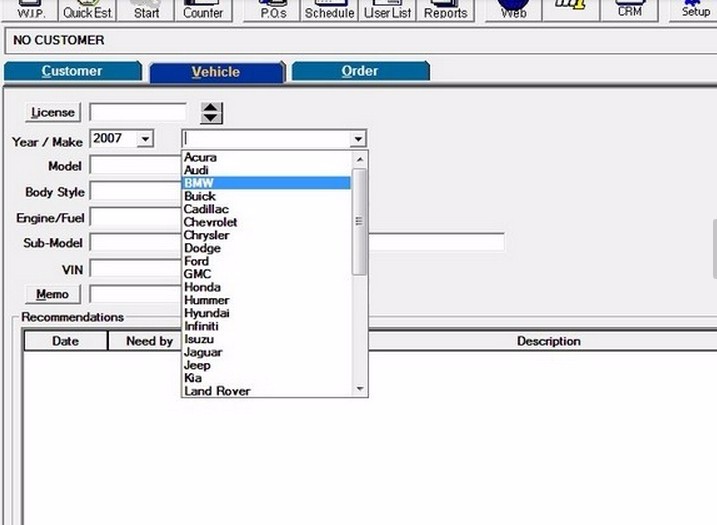Open the CRM toolbar button
This screenshot has width=717, height=525.
click(629, 10)
